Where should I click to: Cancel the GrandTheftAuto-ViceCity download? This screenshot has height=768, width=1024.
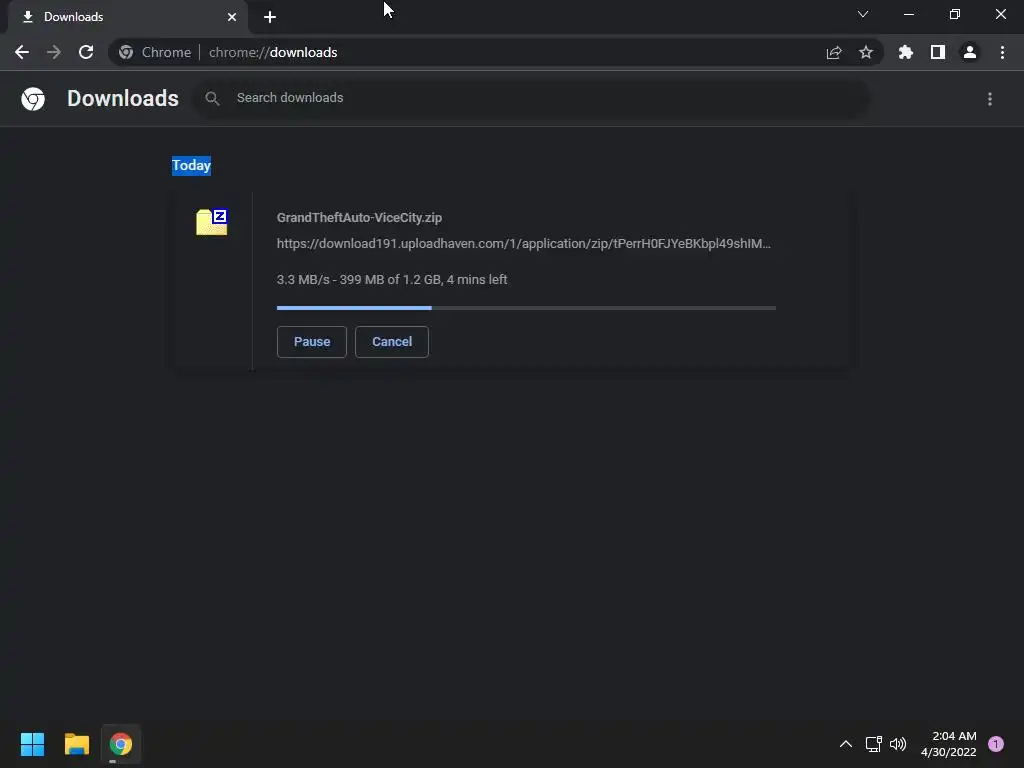click(x=392, y=342)
